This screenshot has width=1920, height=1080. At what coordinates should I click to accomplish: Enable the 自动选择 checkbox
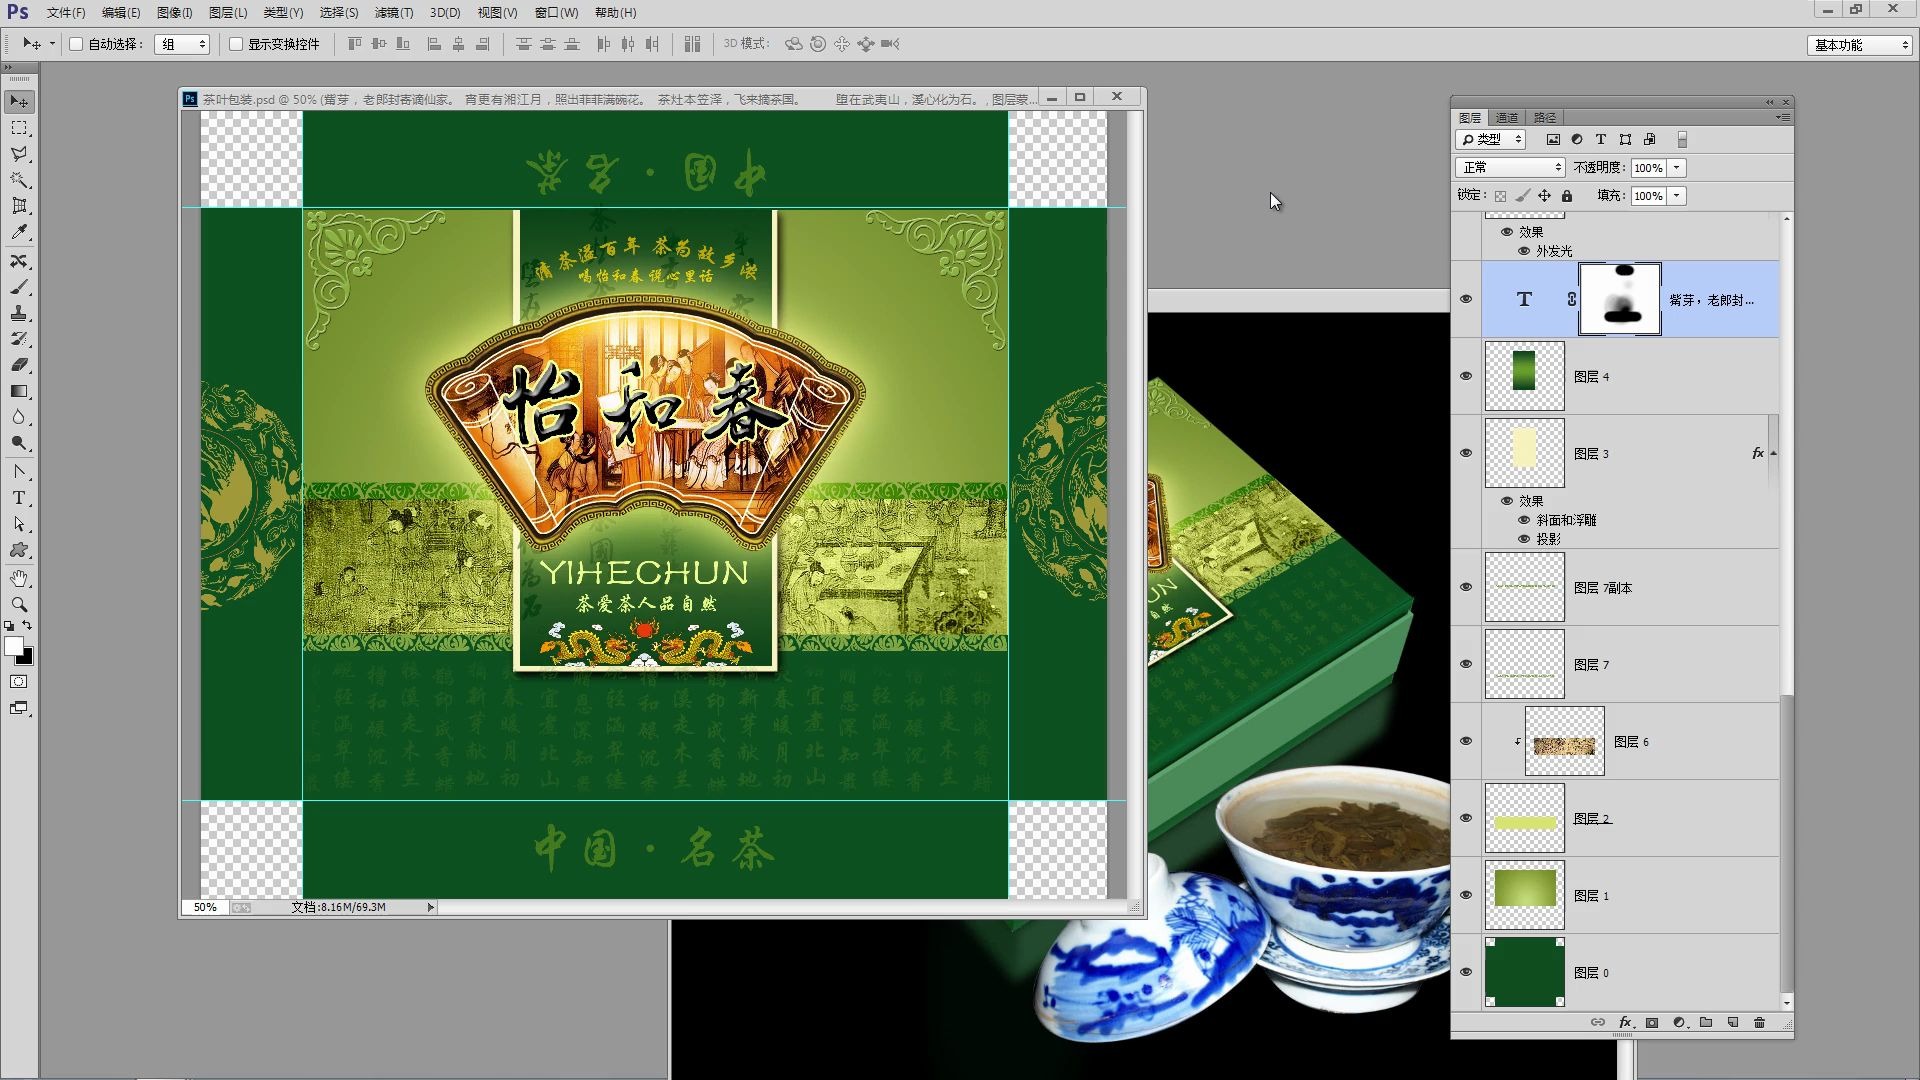[x=76, y=44]
